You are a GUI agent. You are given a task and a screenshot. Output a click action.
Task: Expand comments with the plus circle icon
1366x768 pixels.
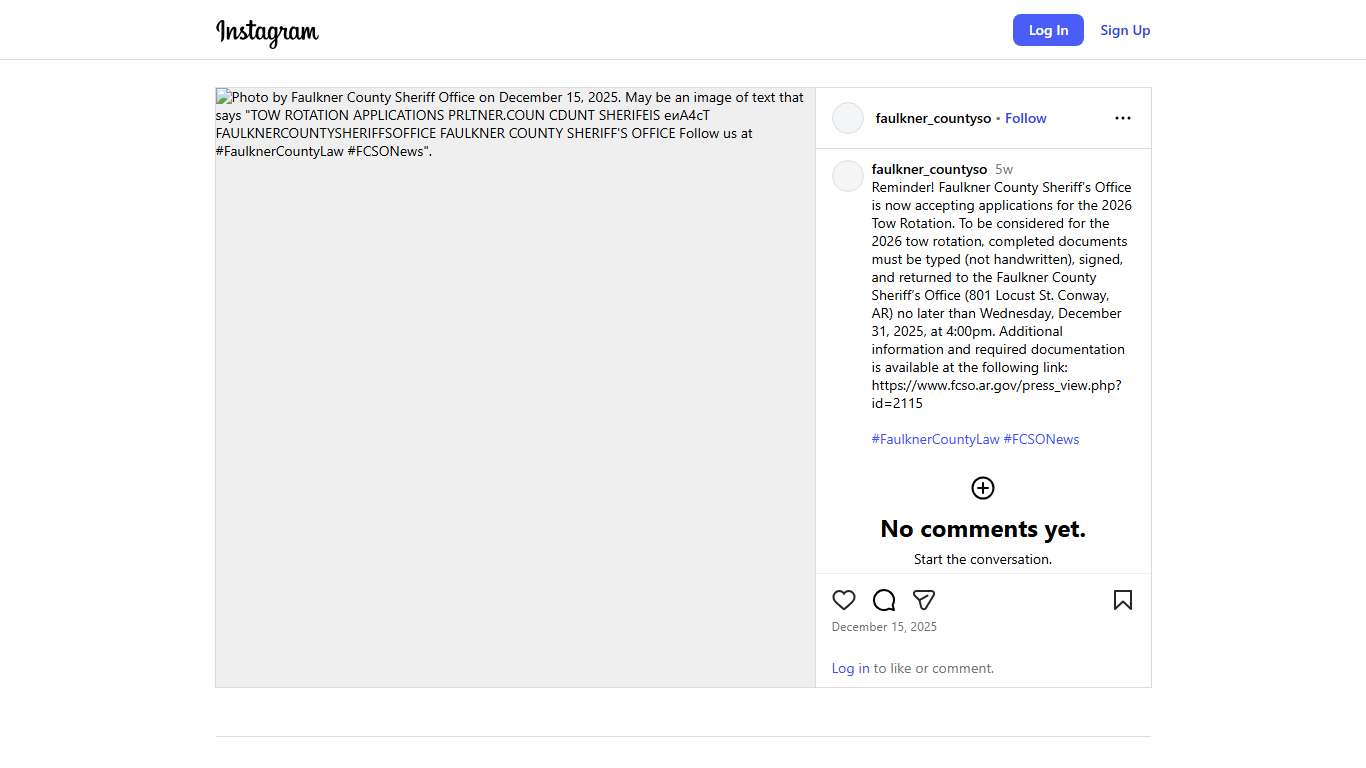983,488
